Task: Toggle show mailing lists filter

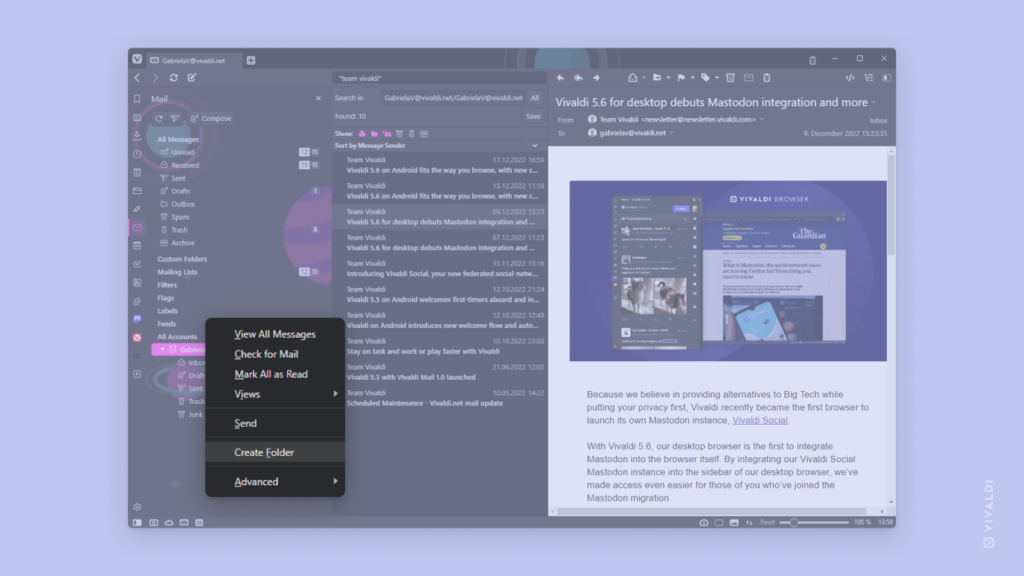Action: click(x=387, y=134)
